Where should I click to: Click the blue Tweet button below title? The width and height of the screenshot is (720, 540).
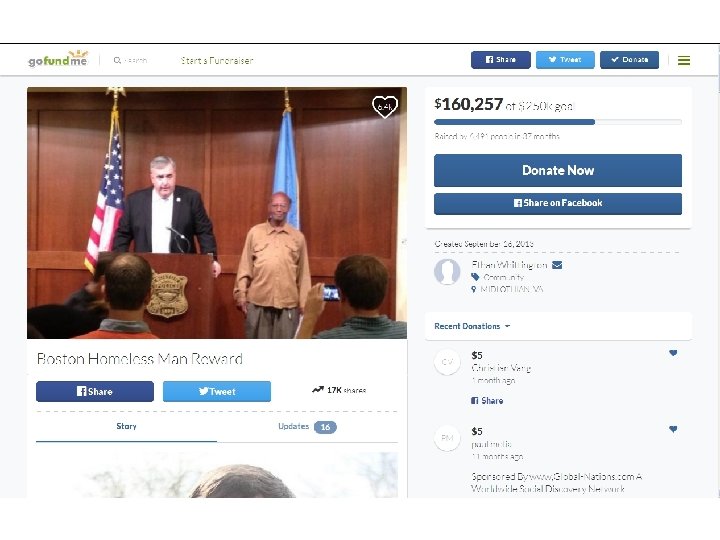(x=217, y=392)
